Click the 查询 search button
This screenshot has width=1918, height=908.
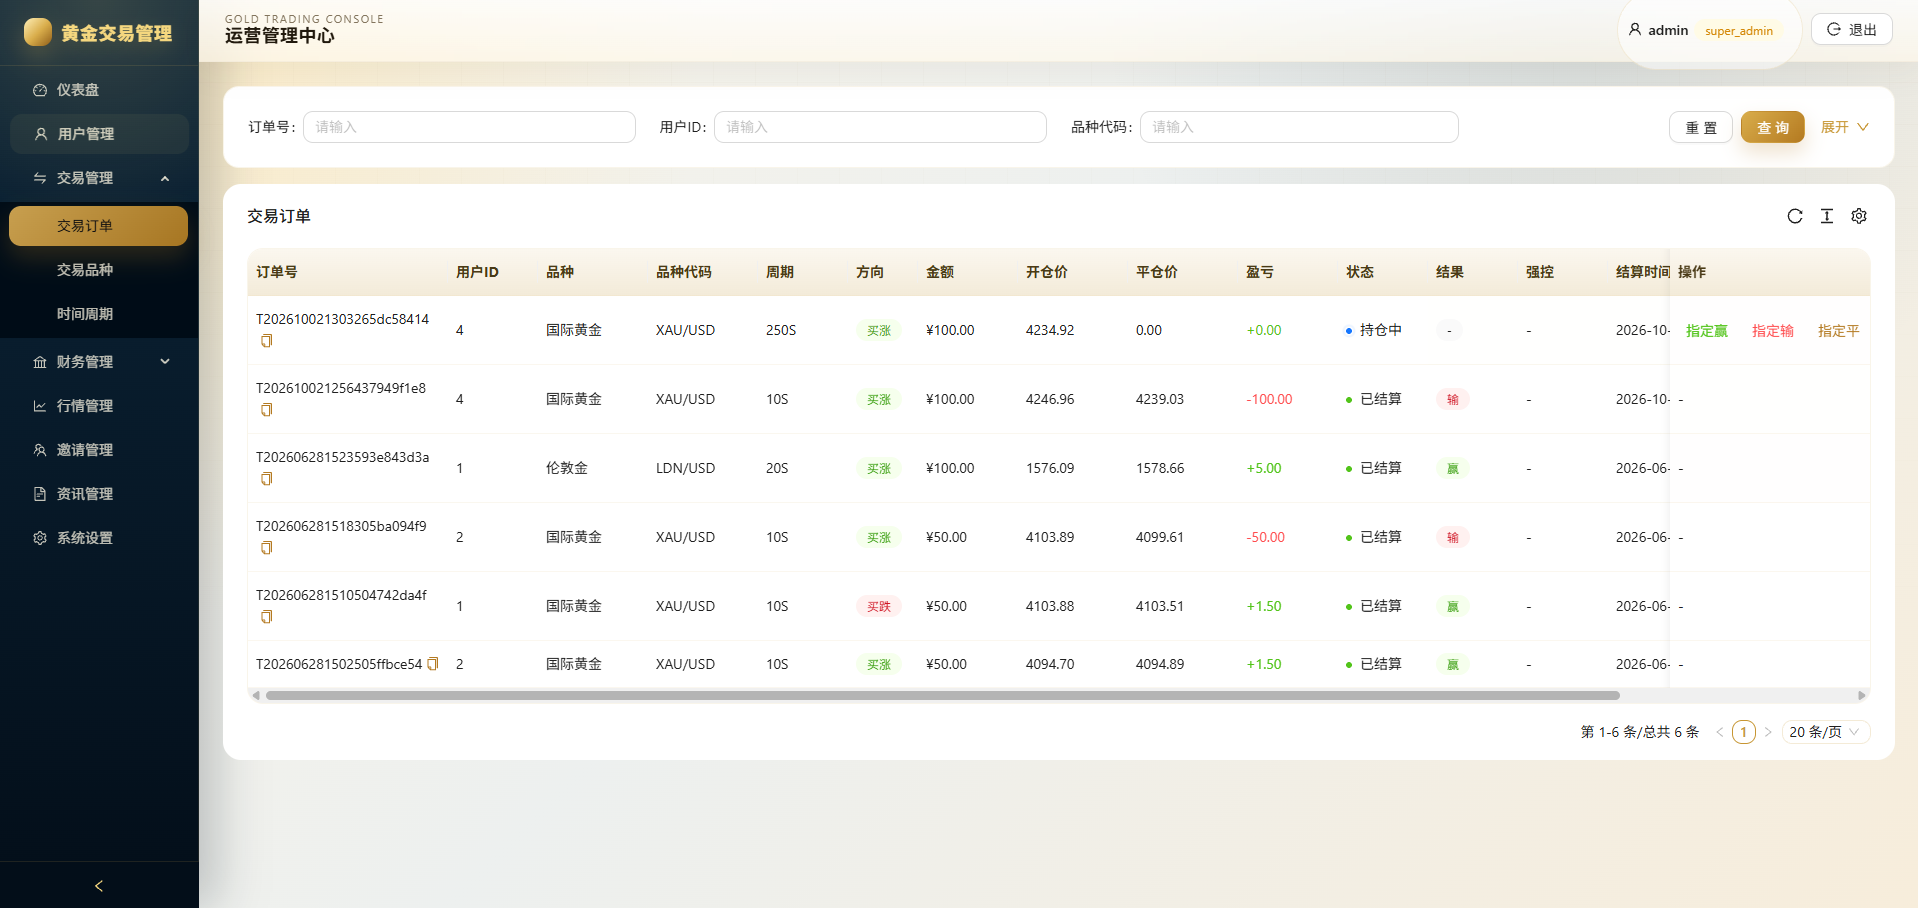[1772, 127]
